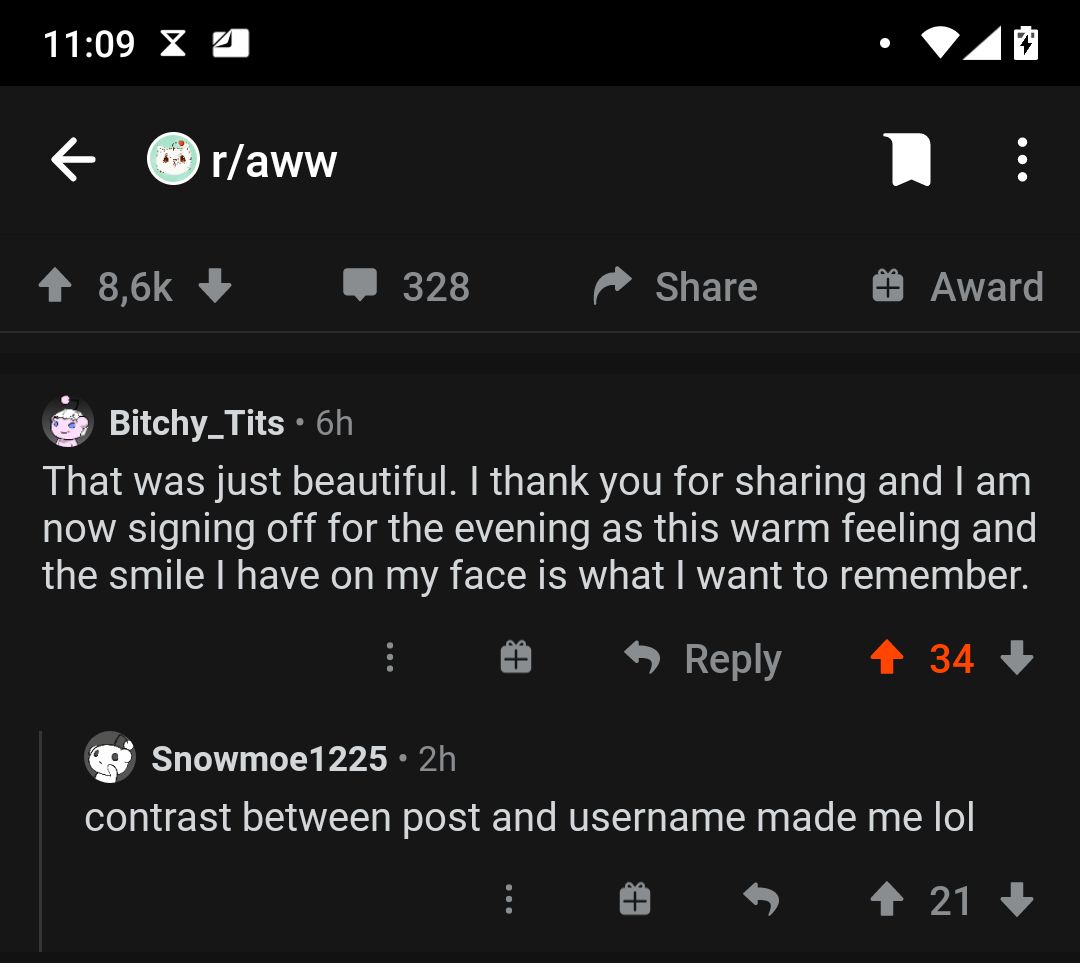Toggle the bookmark save icon
Viewport: 1080px width, 963px height.
click(x=907, y=160)
